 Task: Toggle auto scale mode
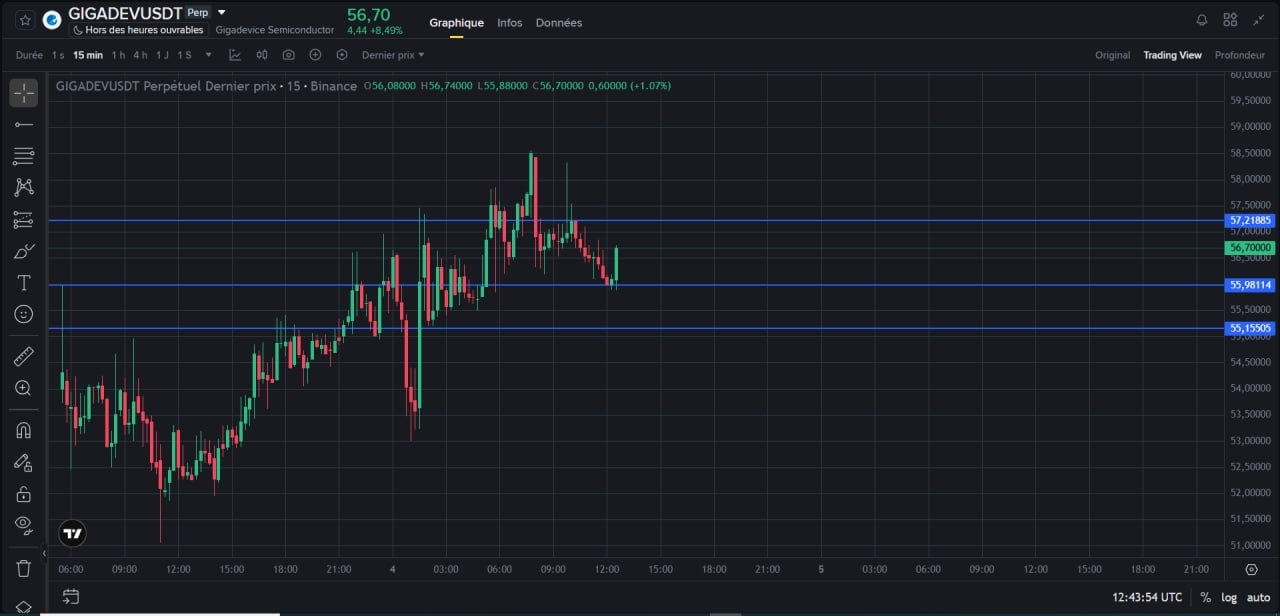(x=1258, y=597)
